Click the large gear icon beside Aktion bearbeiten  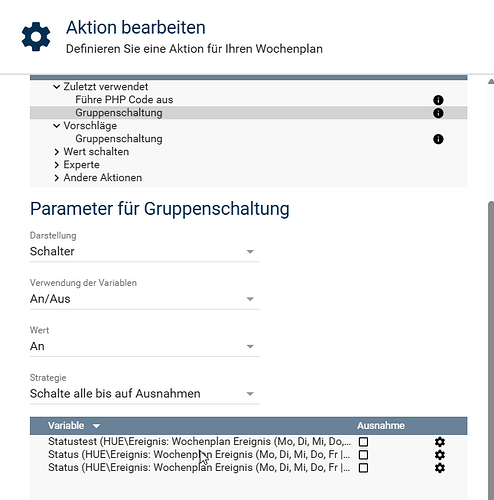click(x=36, y=37)
